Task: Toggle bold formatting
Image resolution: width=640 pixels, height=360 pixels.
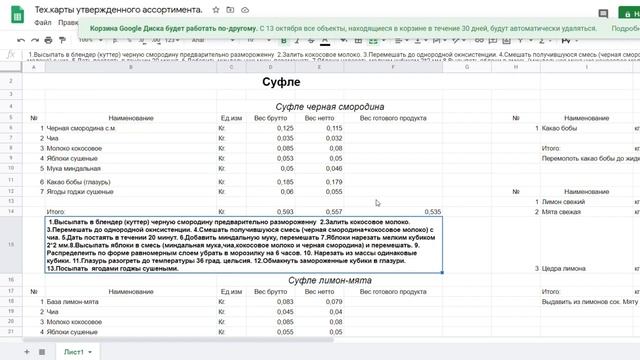Action: click(x=284, y=40)
